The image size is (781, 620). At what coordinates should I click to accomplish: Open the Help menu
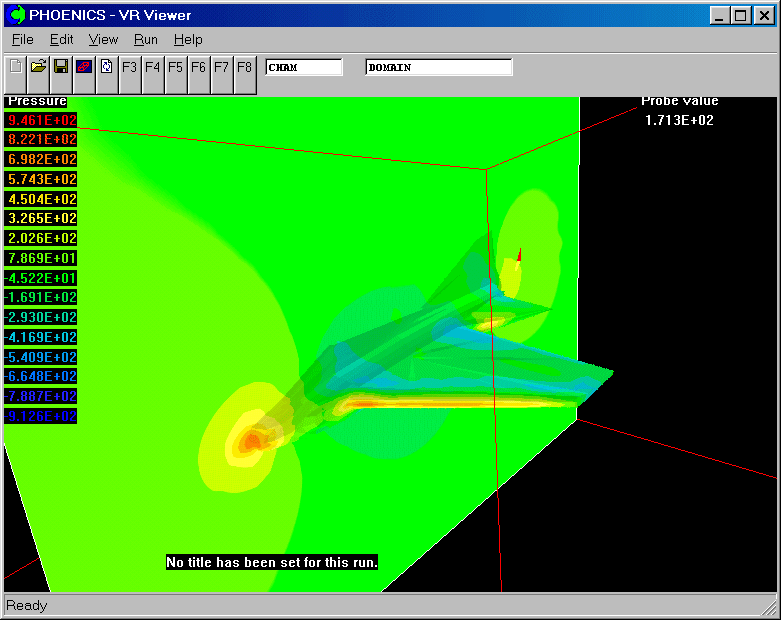188,39
